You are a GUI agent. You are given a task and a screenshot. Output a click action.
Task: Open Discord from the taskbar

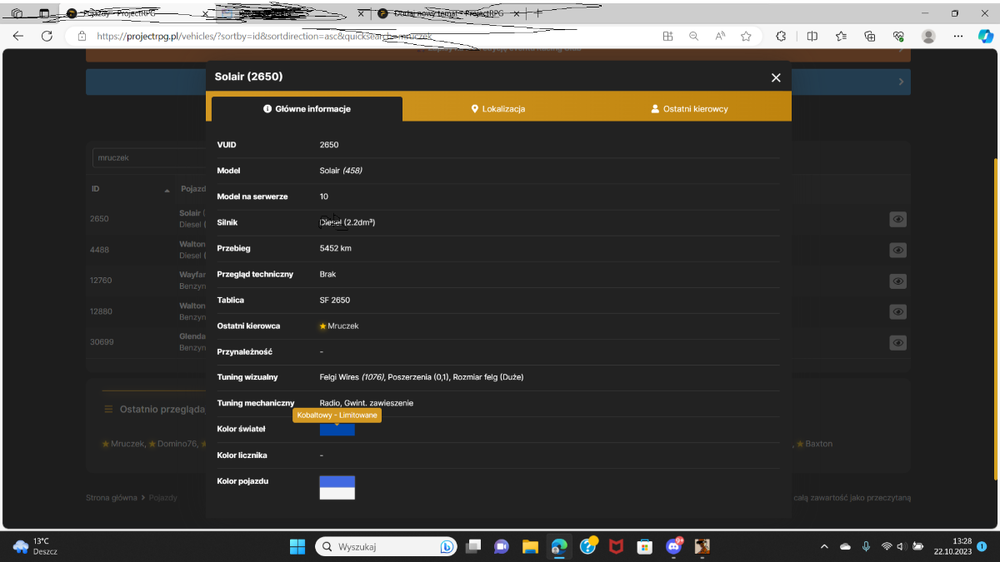673,547
